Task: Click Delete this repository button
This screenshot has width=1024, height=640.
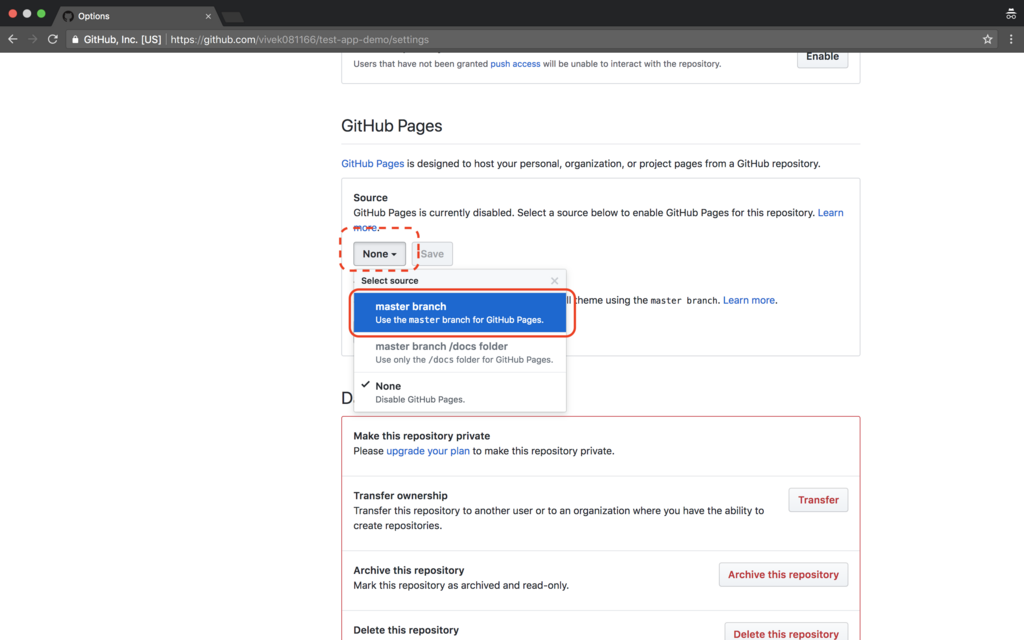Action: coord(786,633)
